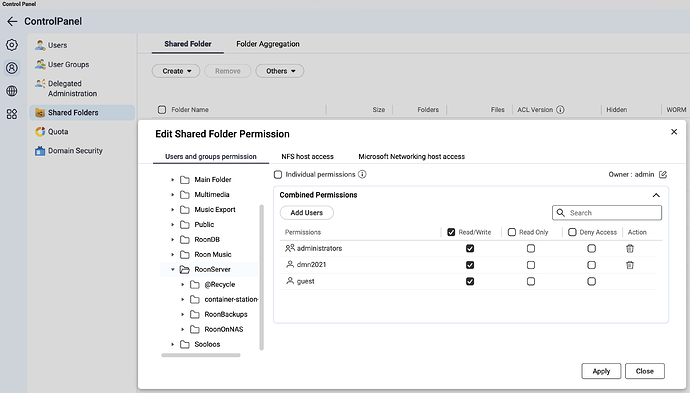
Task: Close the Edit Shared Folder Permission dialog
Action: (674, 132)
